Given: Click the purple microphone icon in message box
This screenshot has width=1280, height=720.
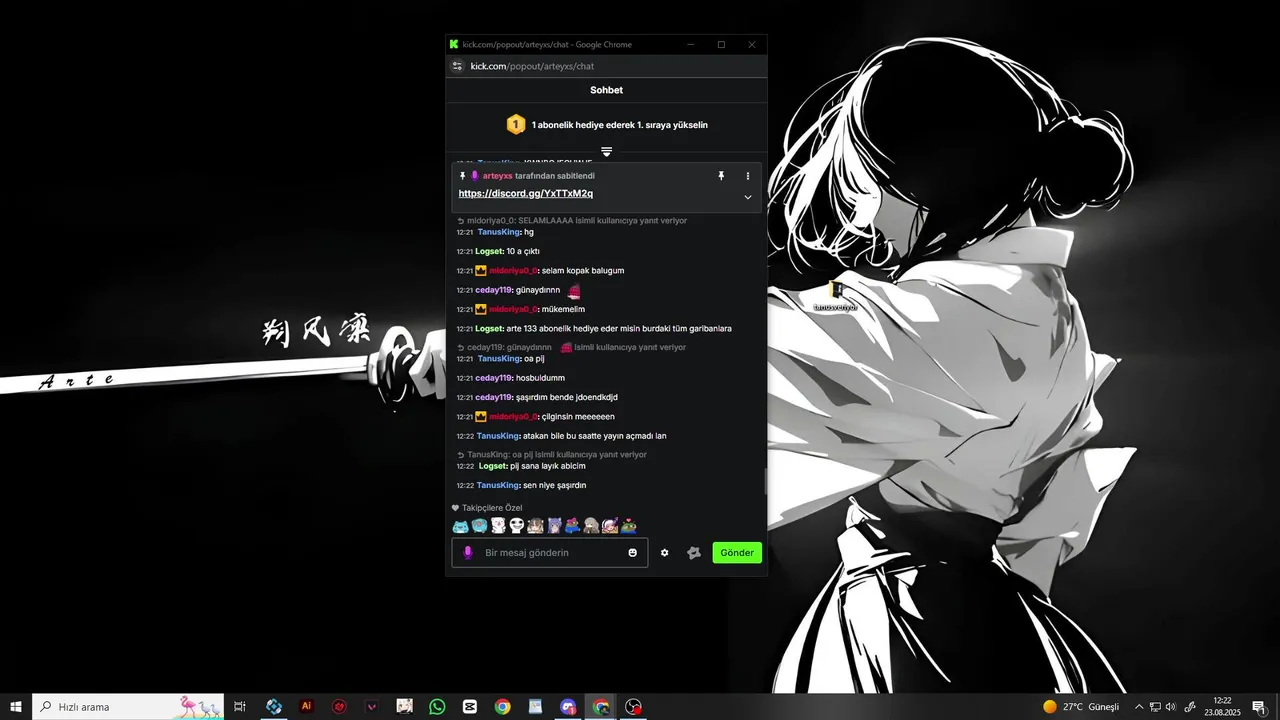Looking at the screenshot, I should pos(467,552).
